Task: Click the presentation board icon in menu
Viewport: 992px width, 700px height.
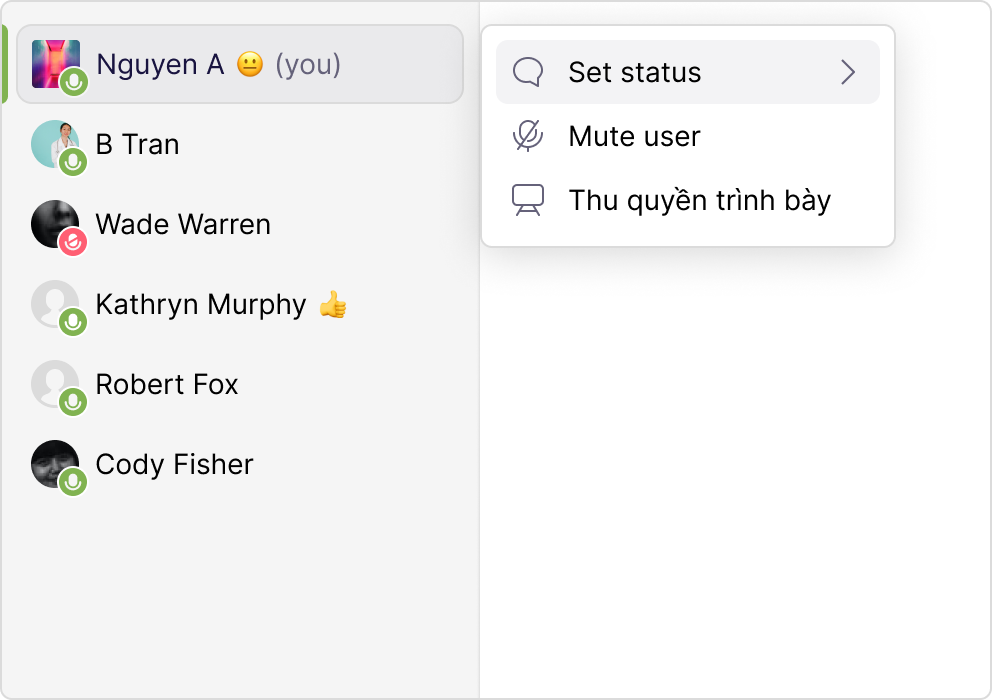Action: 527,200
